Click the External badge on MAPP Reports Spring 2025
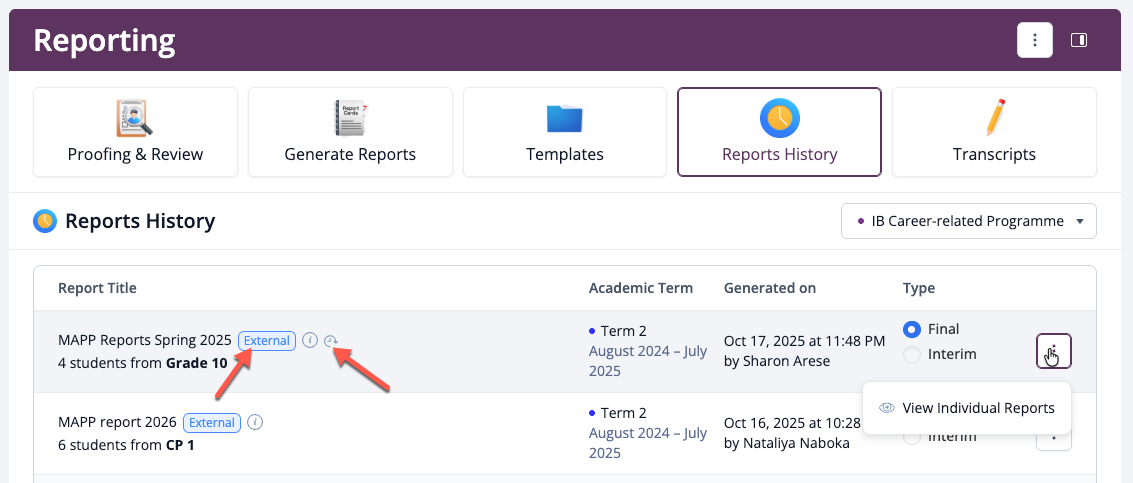This screenshot has width=1133, height=483. pos(267,340)
